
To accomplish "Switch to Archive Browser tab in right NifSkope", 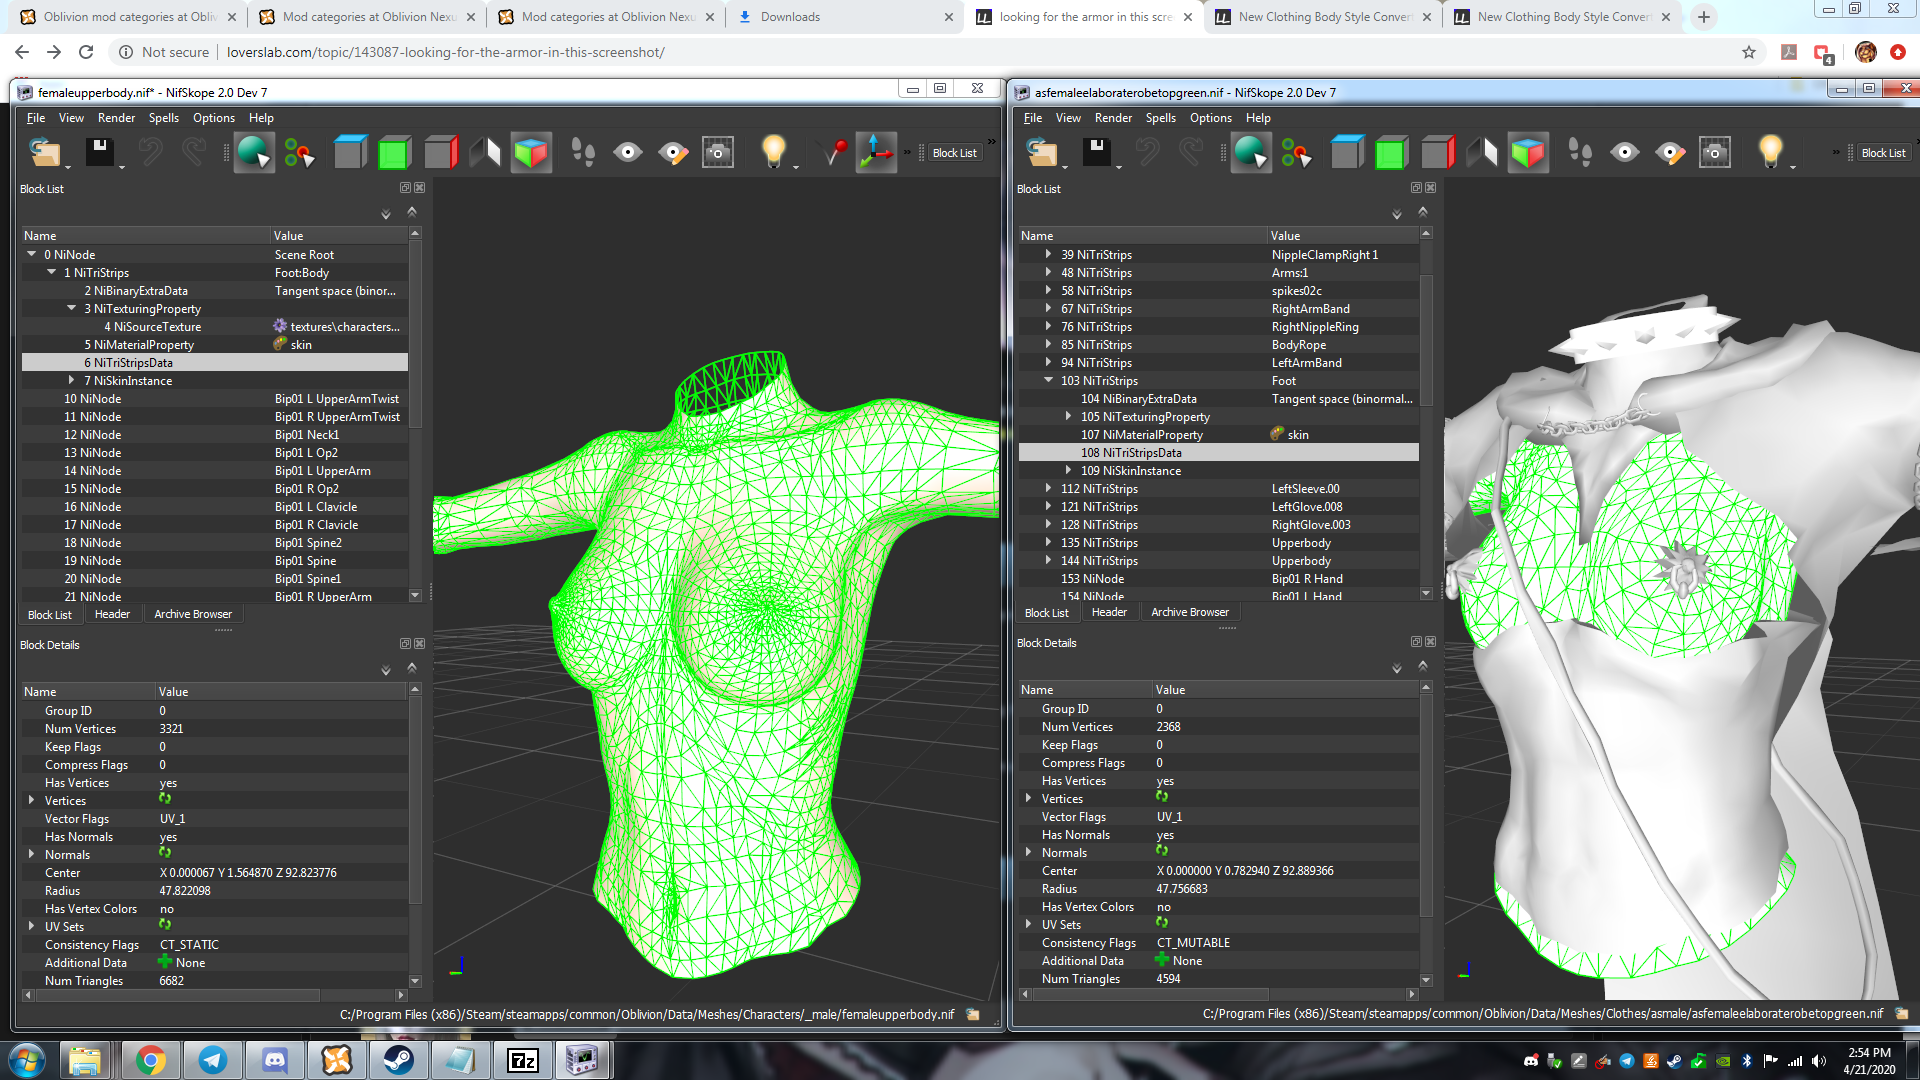I will (1190, 612).
